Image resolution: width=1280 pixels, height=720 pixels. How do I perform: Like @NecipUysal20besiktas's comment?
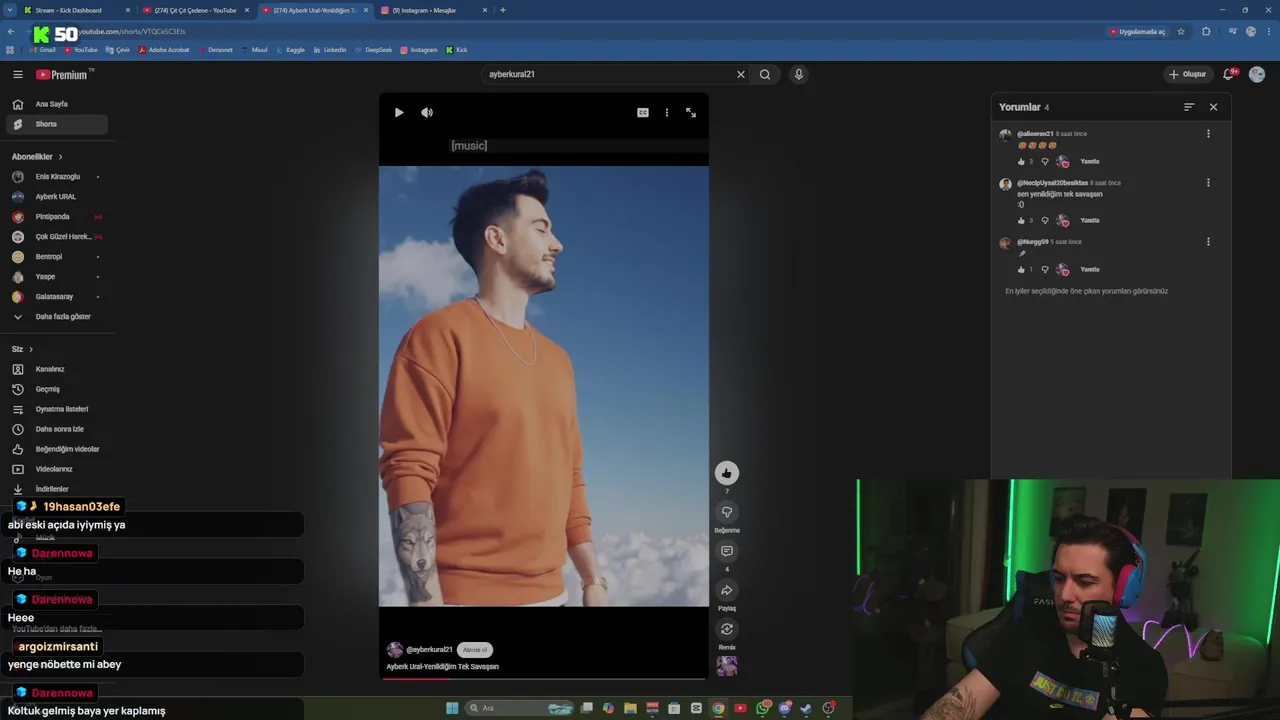(x=1021, y=221)
